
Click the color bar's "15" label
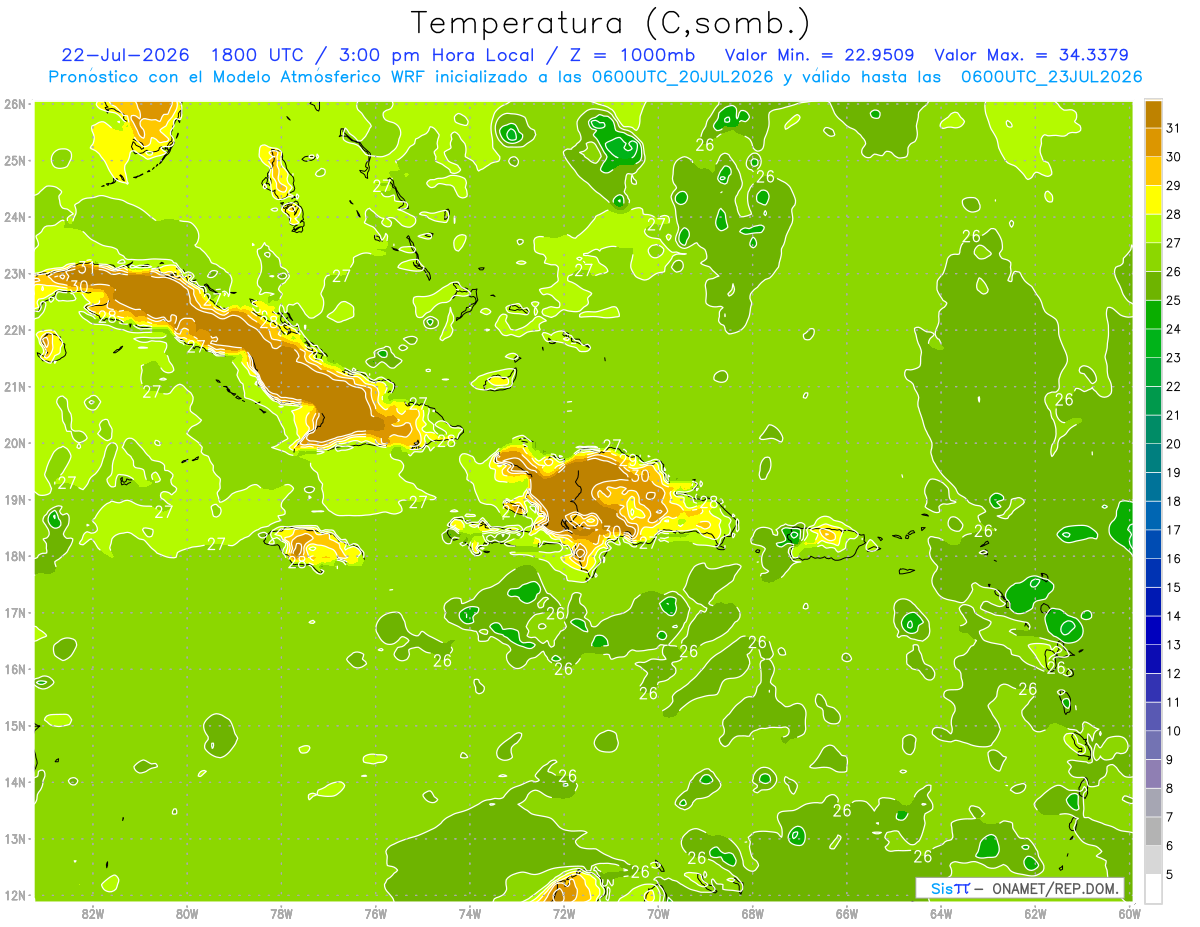click(x=1173, y=587)
